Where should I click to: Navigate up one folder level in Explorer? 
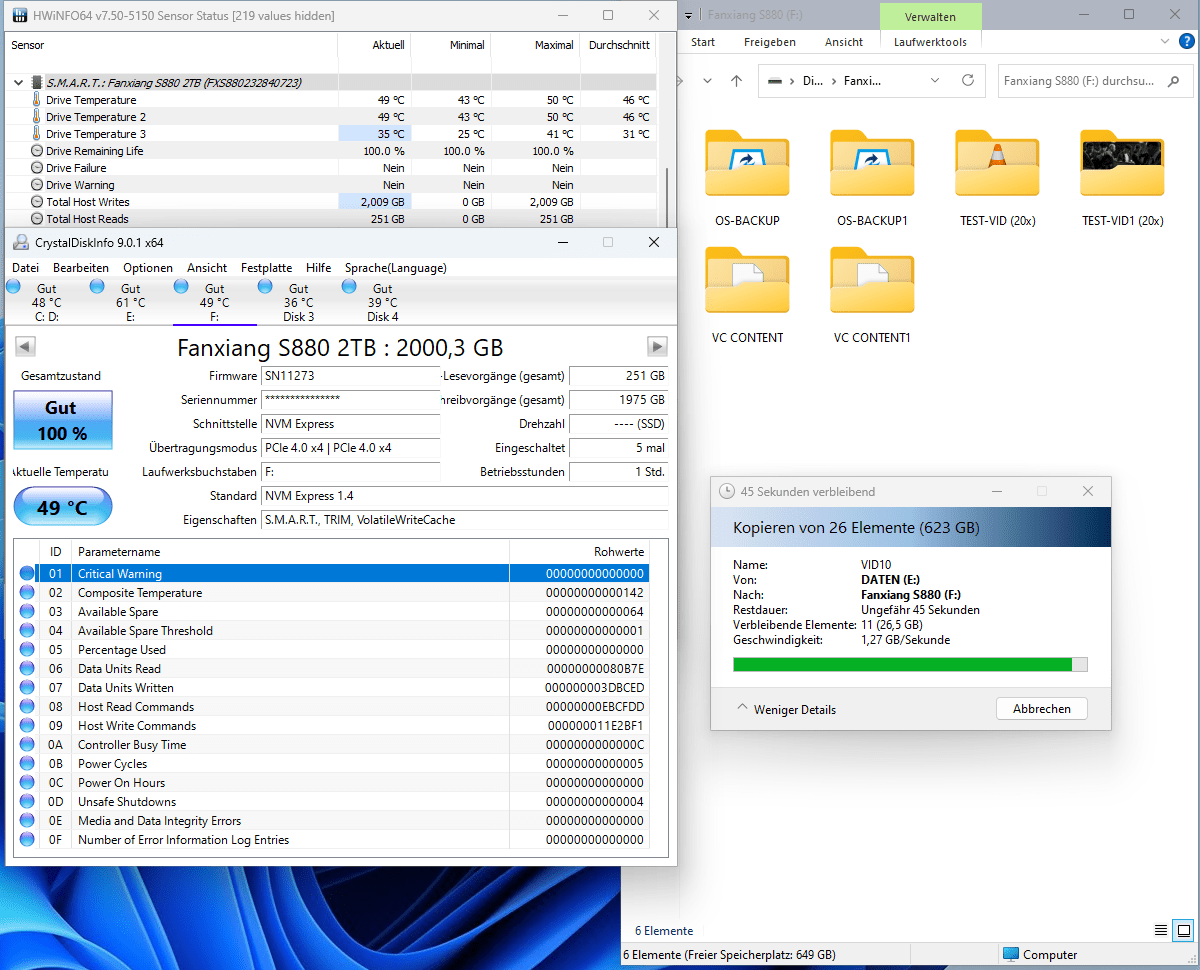[x=736, y=81]
